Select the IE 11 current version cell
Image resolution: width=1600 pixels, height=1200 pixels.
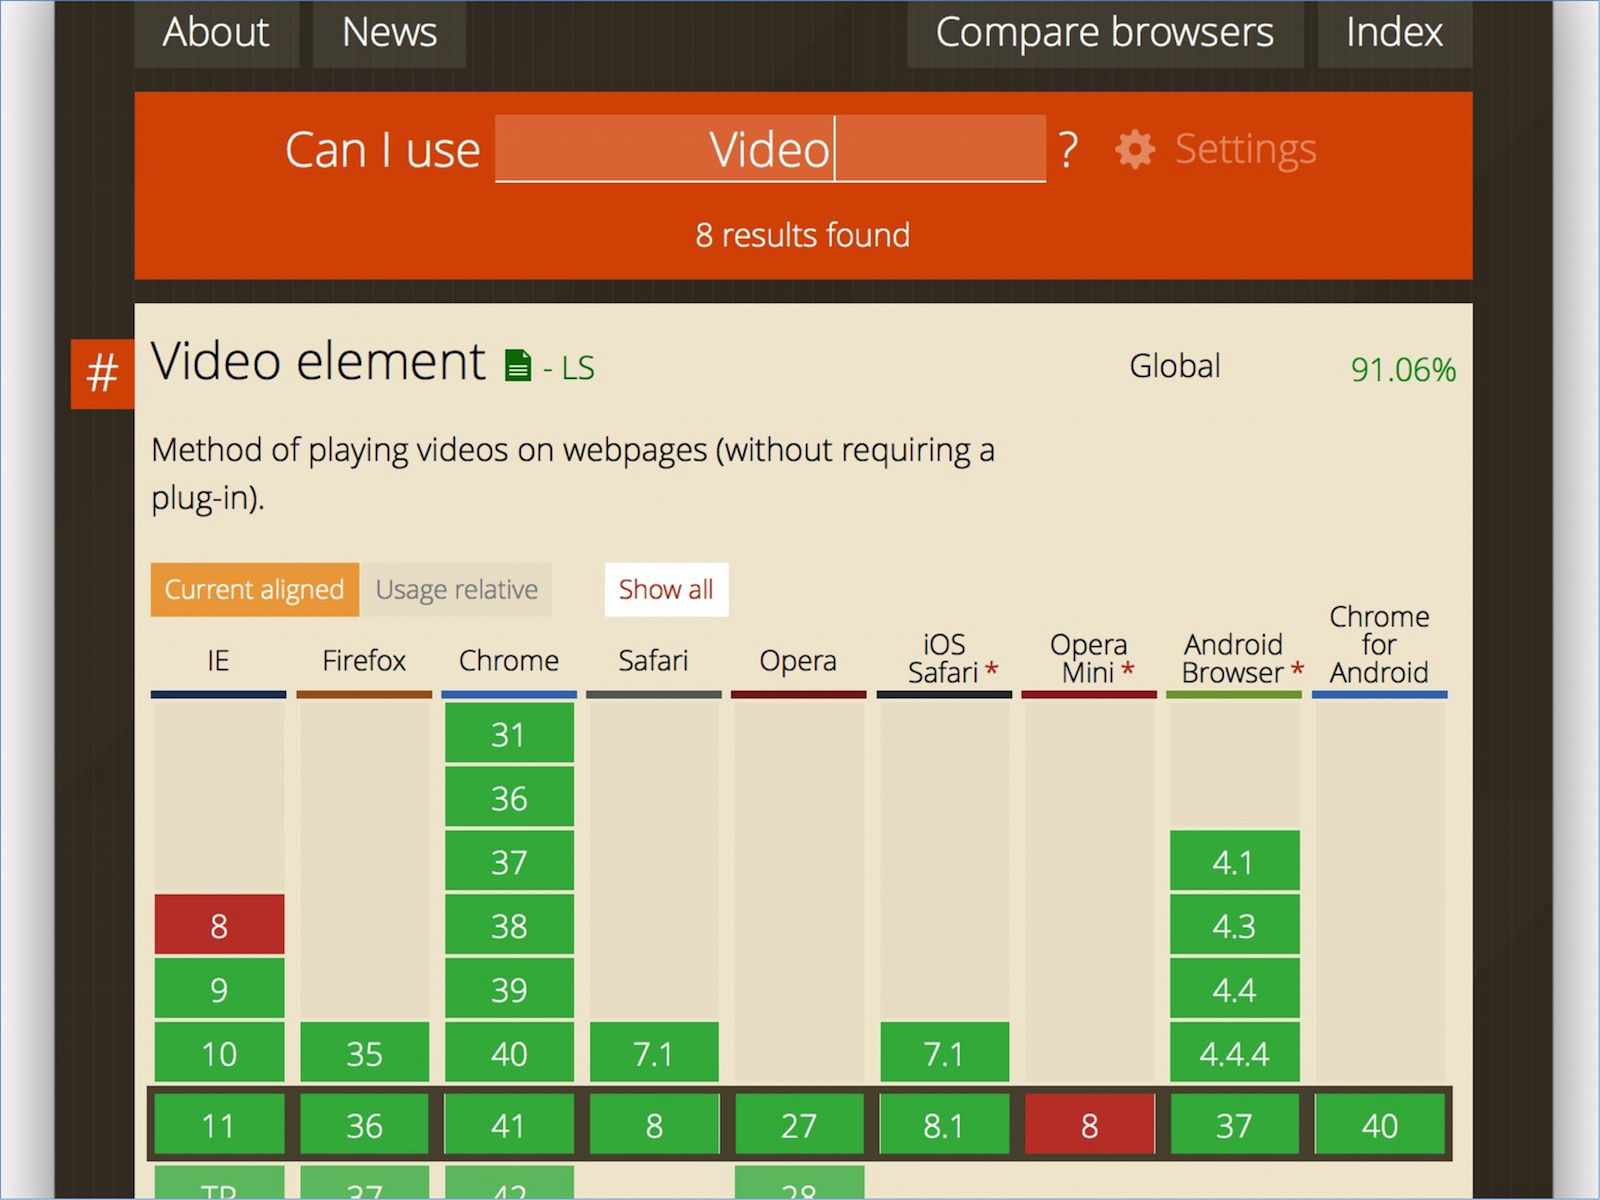219,1125
